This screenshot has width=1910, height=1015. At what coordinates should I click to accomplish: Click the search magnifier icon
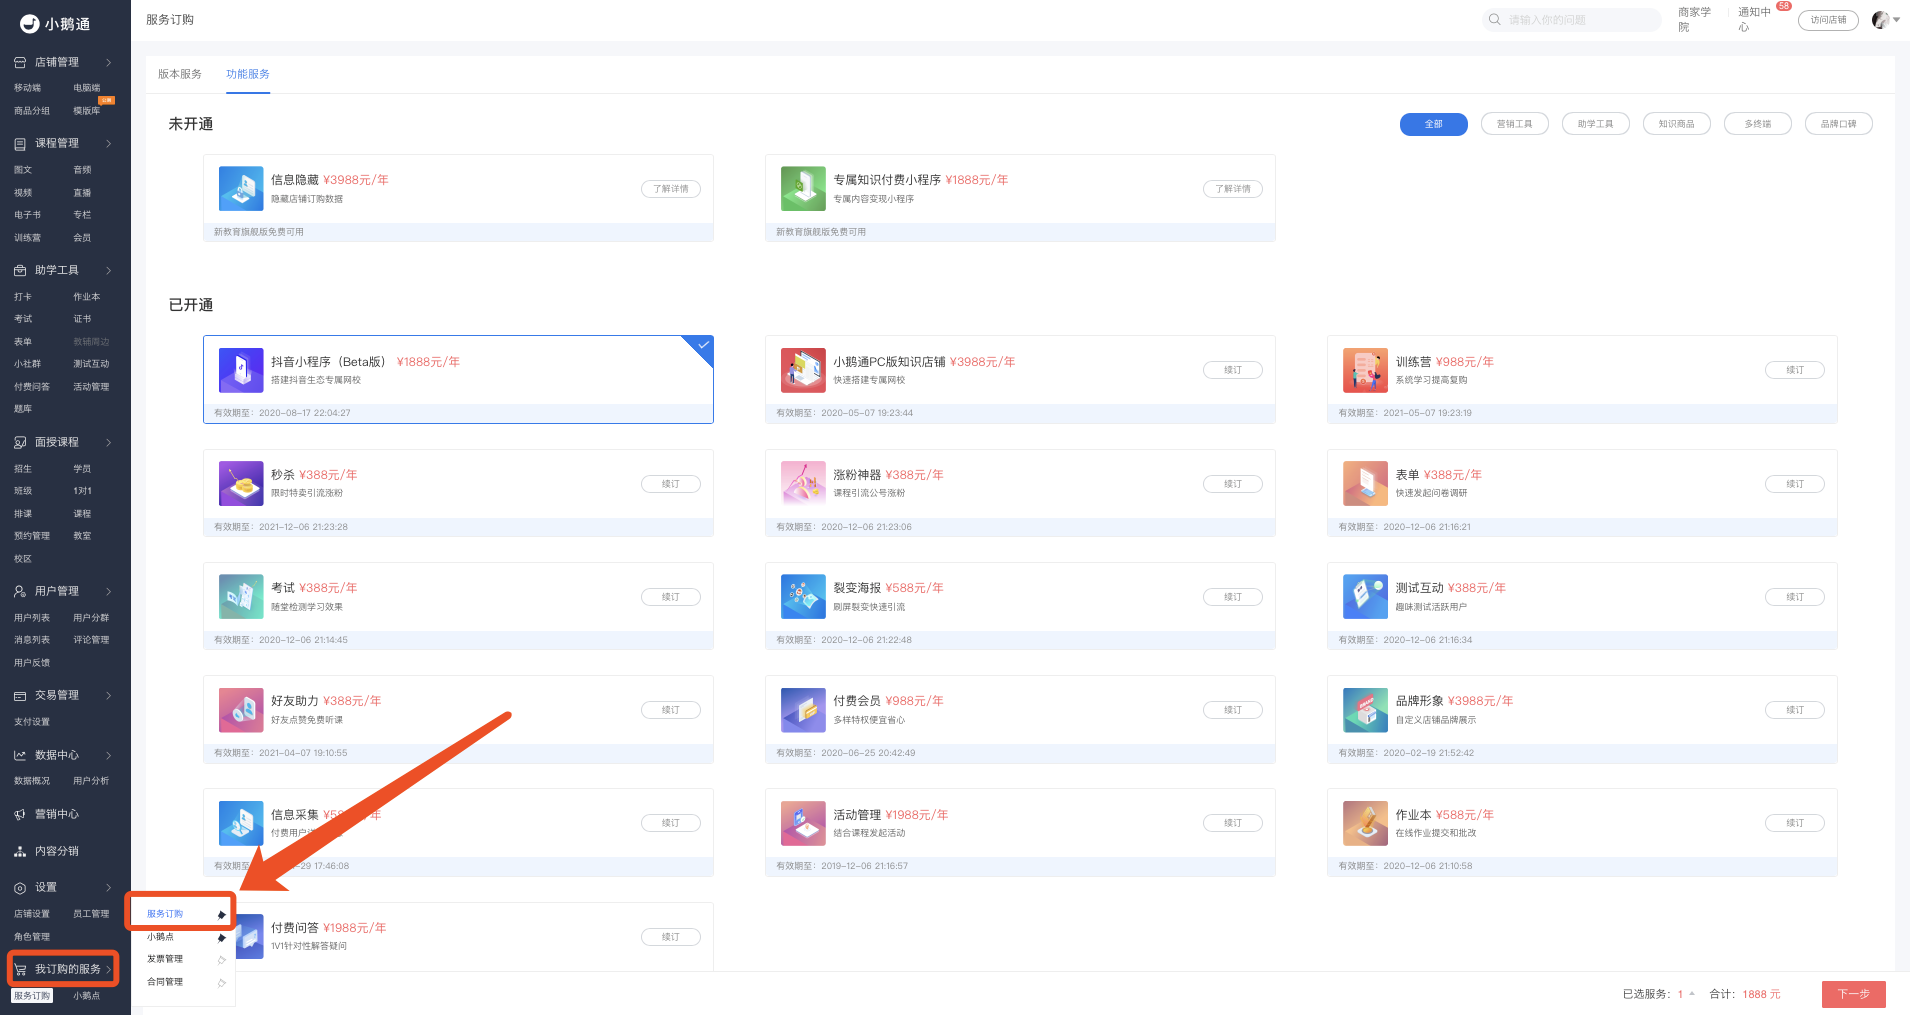point(1495,20)
